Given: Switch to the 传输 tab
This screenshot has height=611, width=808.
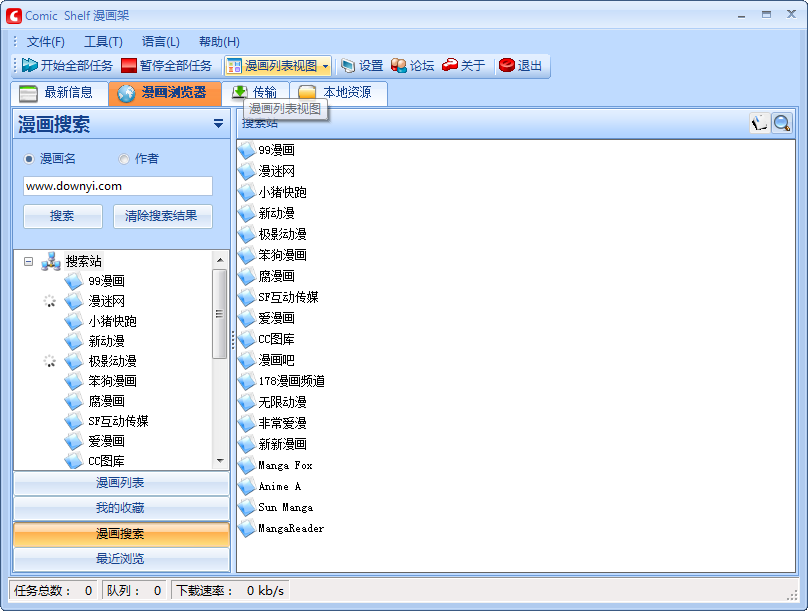Looking at the screenshot, I should pyautogui.click(x=255, y=93).
